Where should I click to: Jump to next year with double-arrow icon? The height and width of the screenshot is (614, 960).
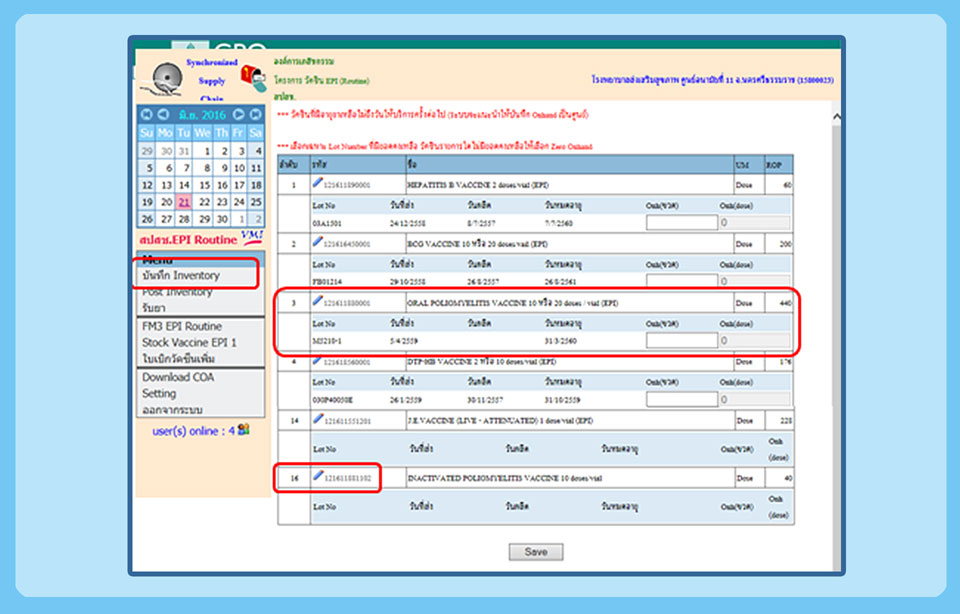pyautogui.click(x=254, y=115)
